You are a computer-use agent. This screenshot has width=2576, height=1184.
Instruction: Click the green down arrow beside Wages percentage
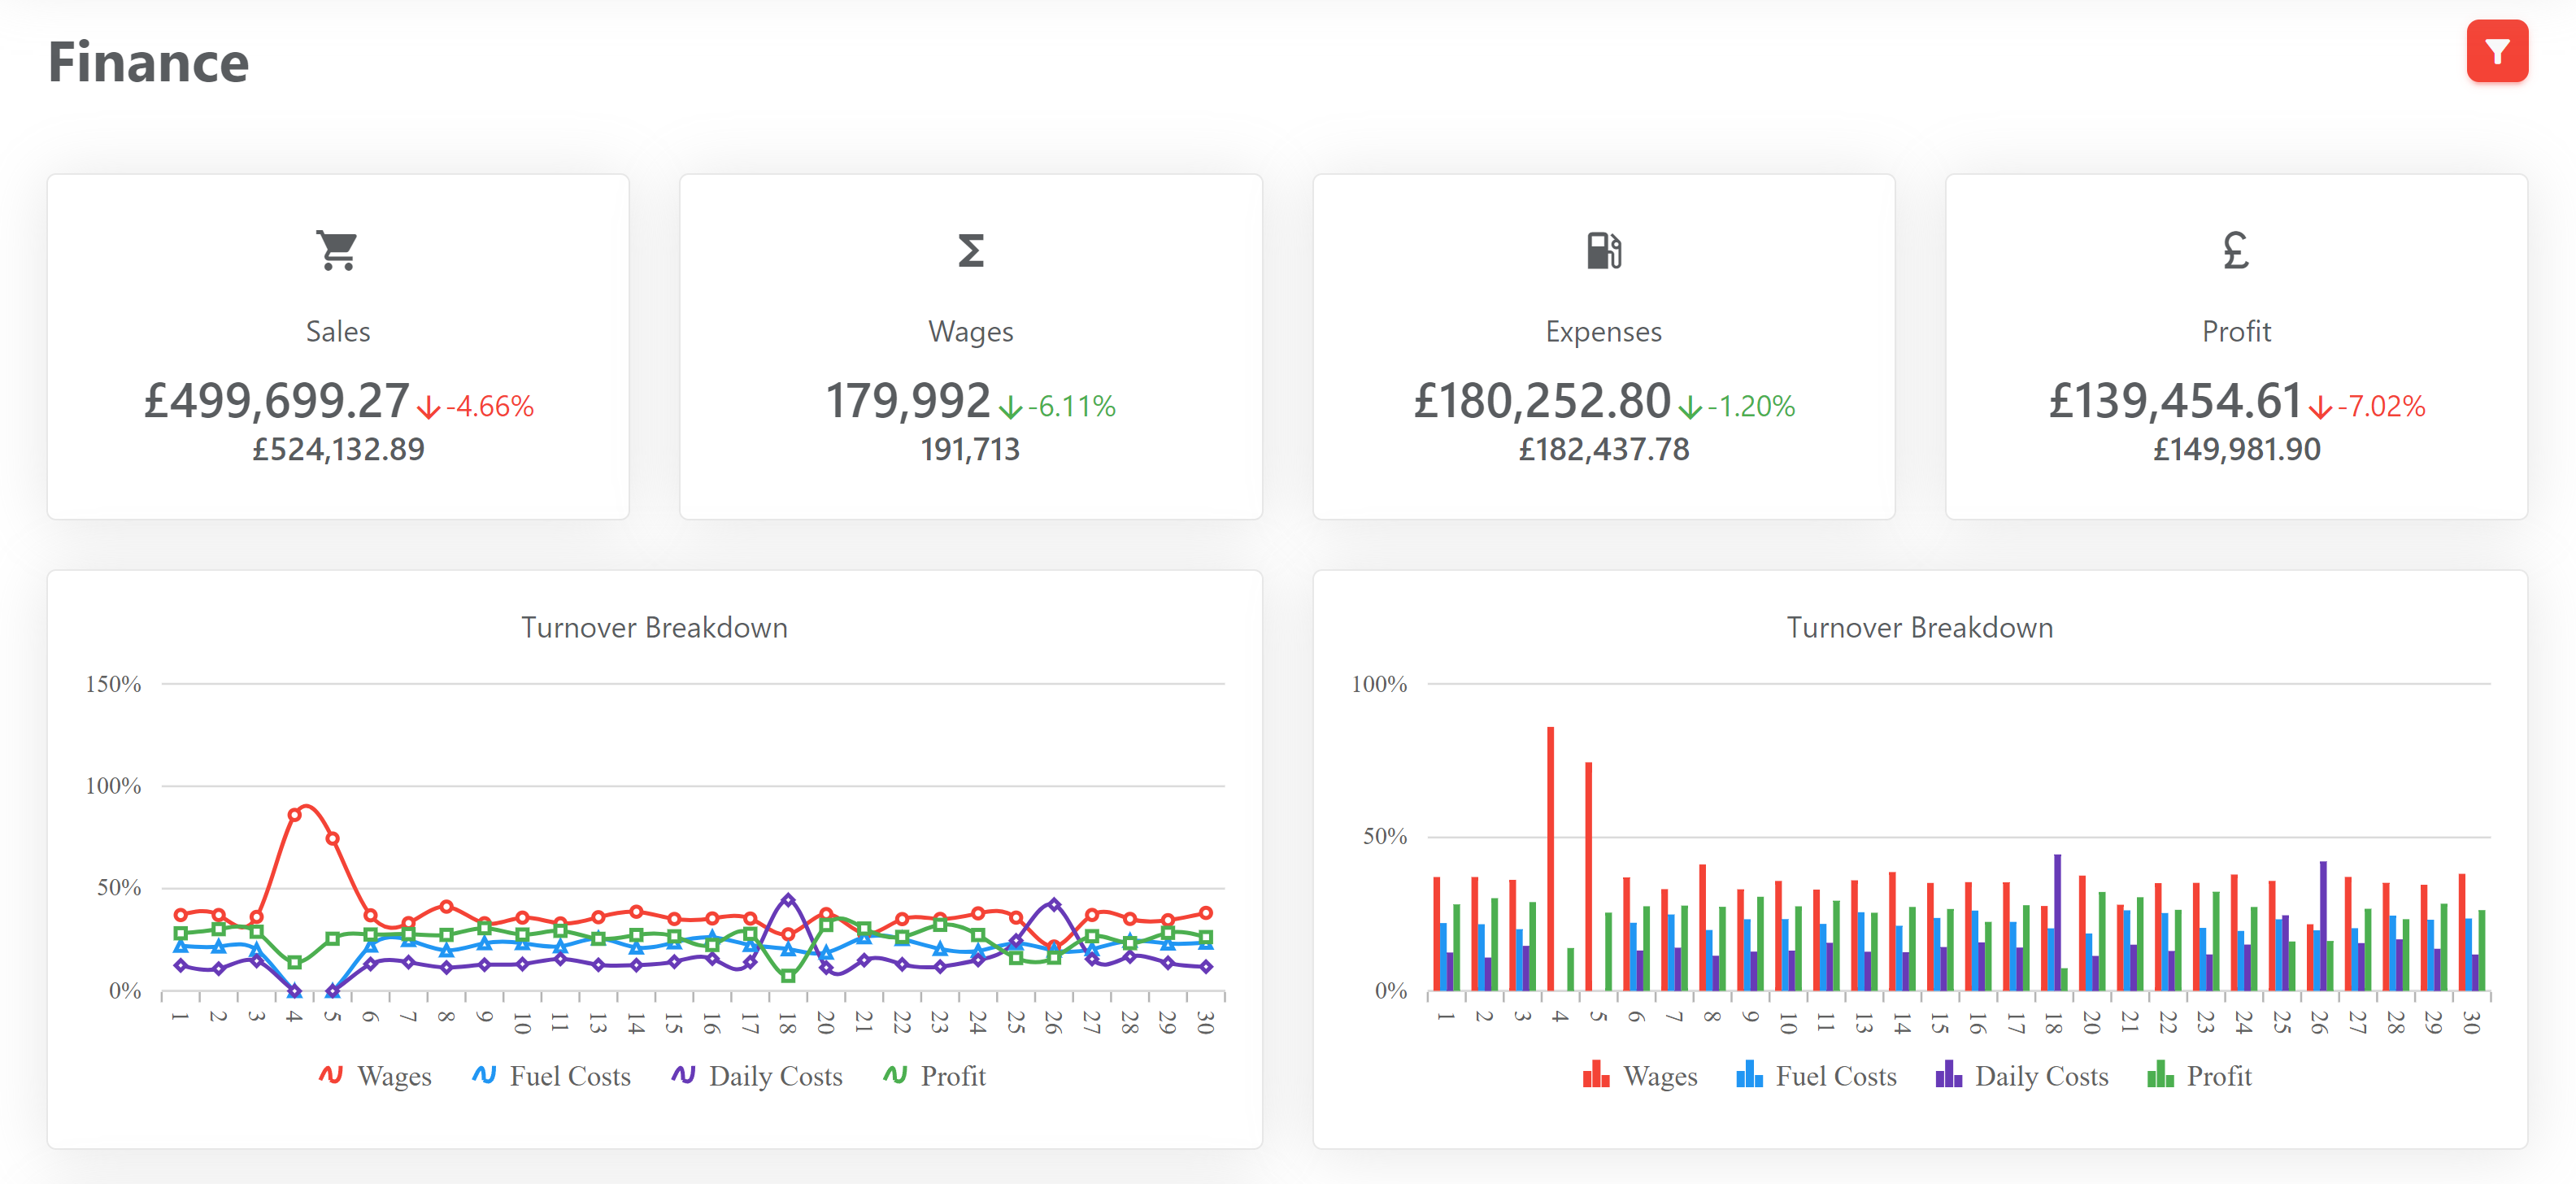(1010, 407)
